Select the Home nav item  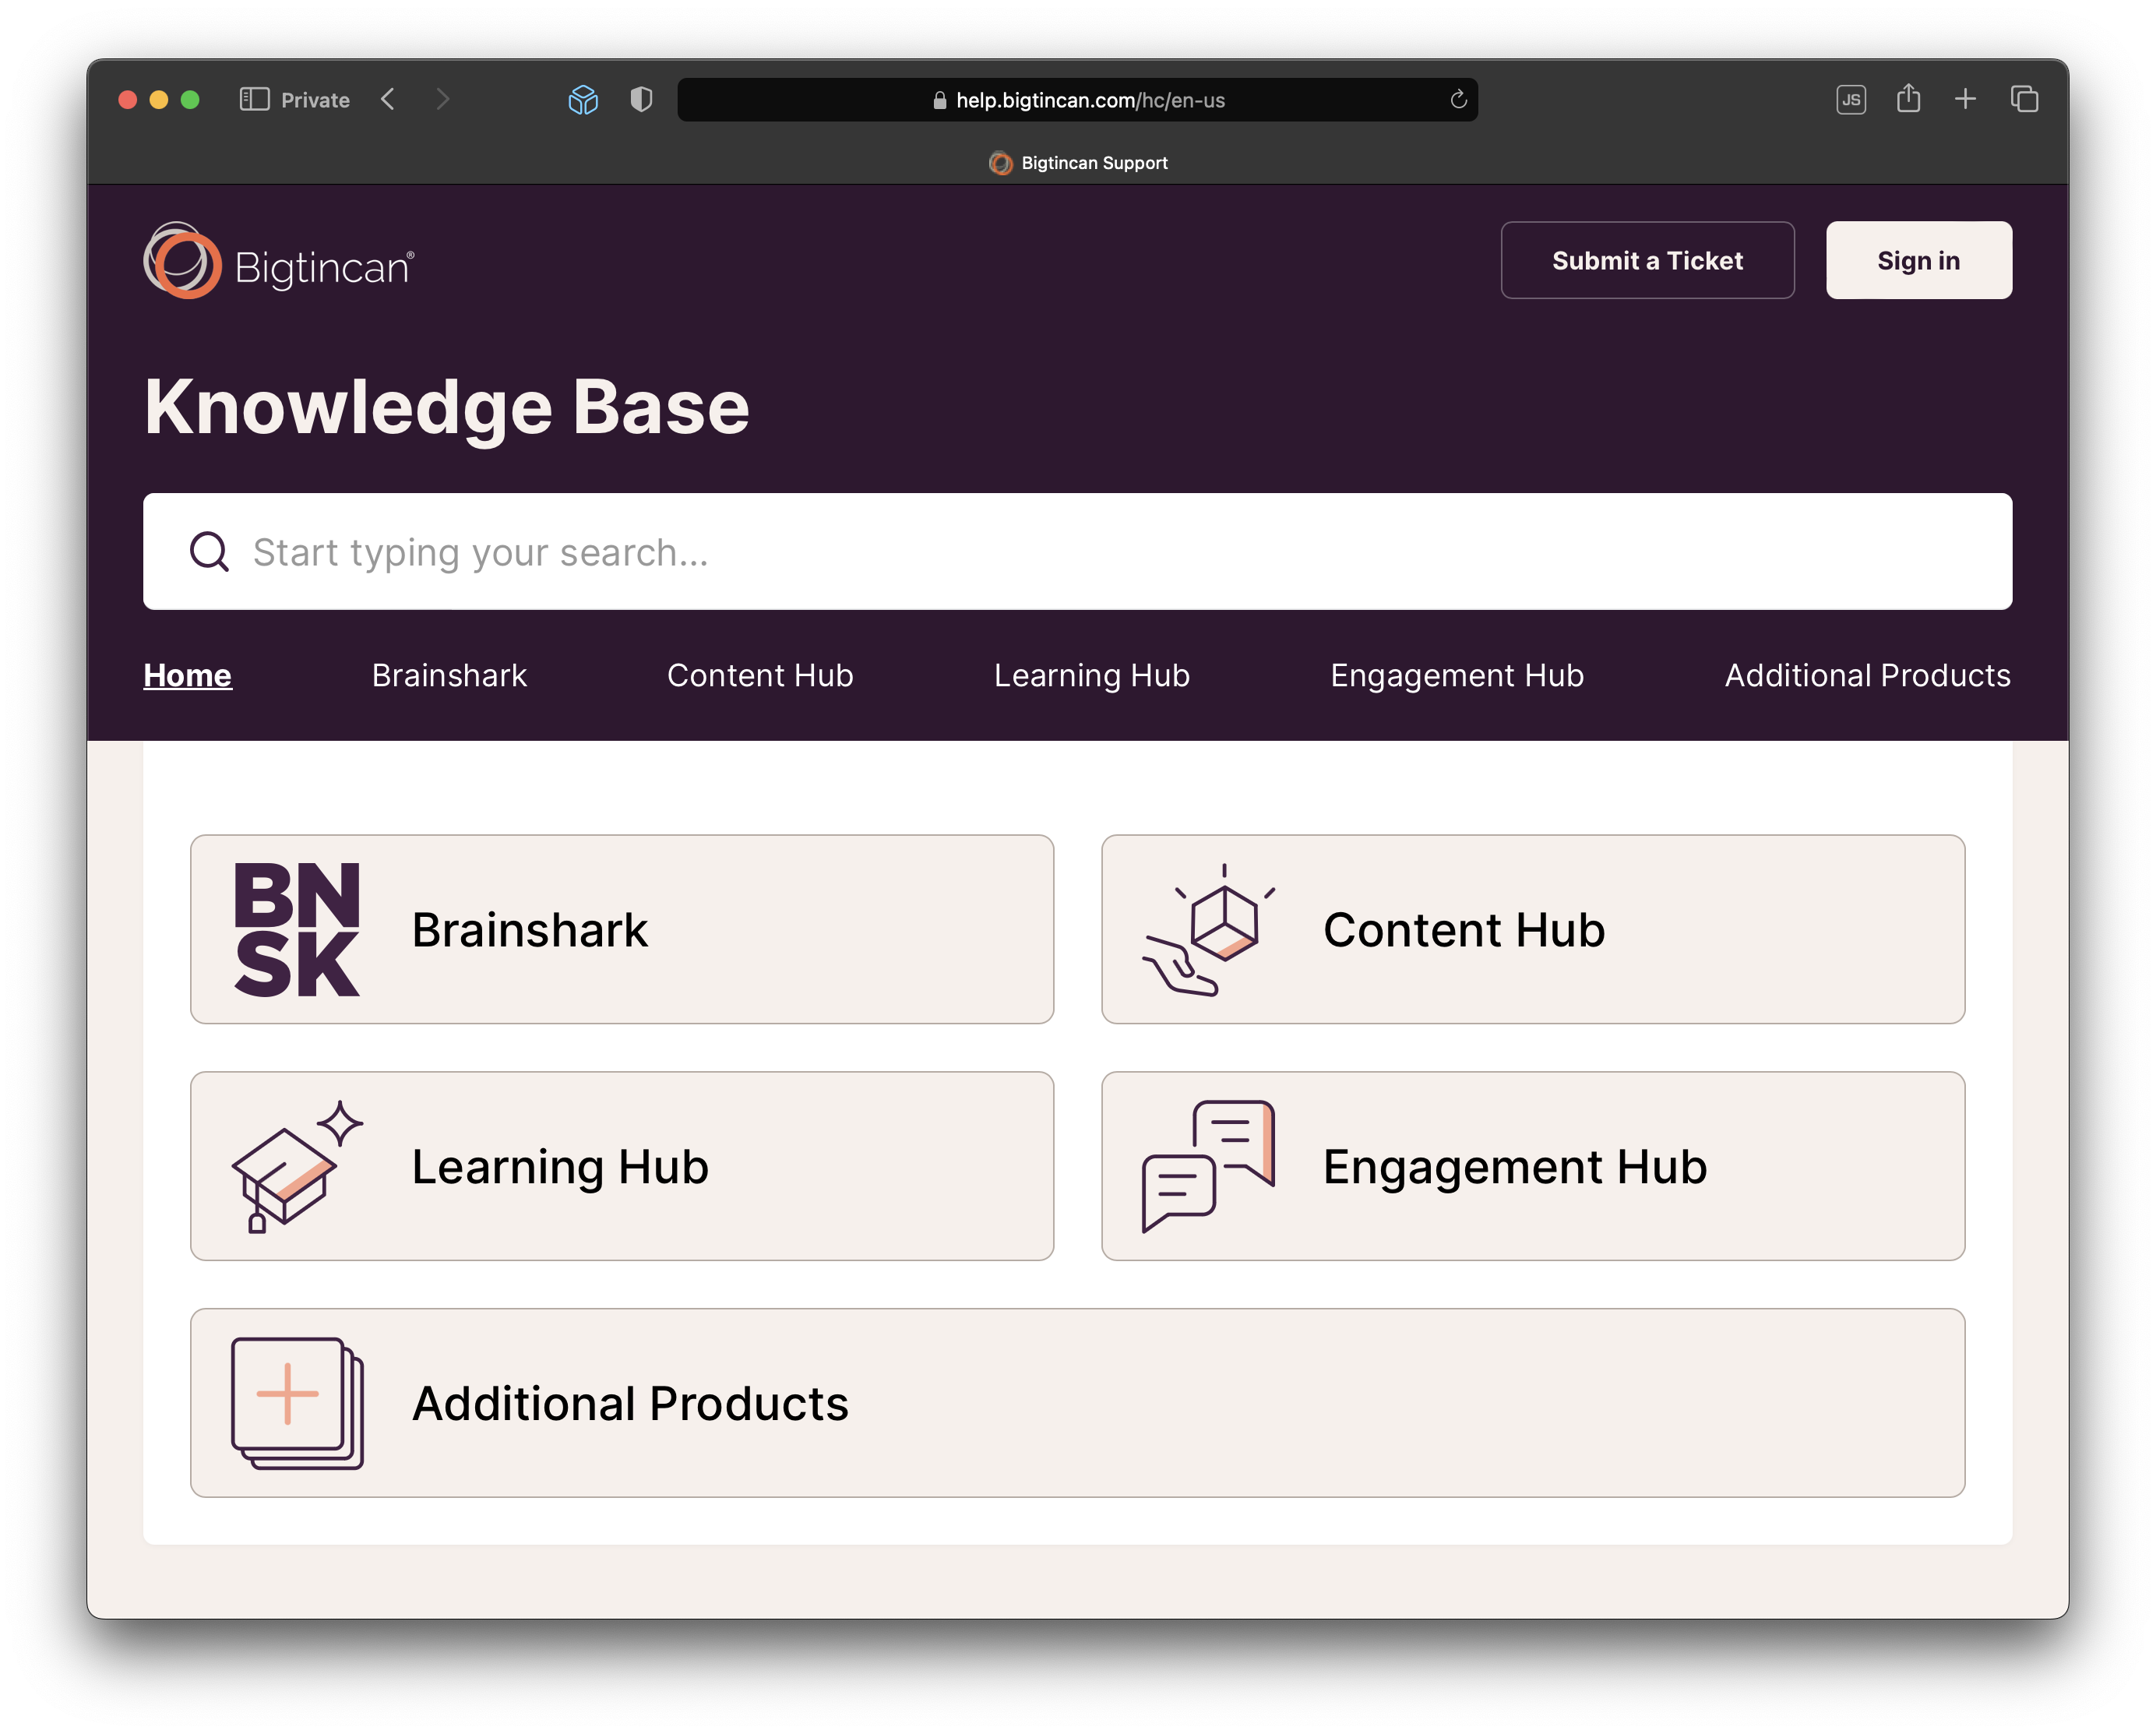pyautogui.click(x=187, y=676)
